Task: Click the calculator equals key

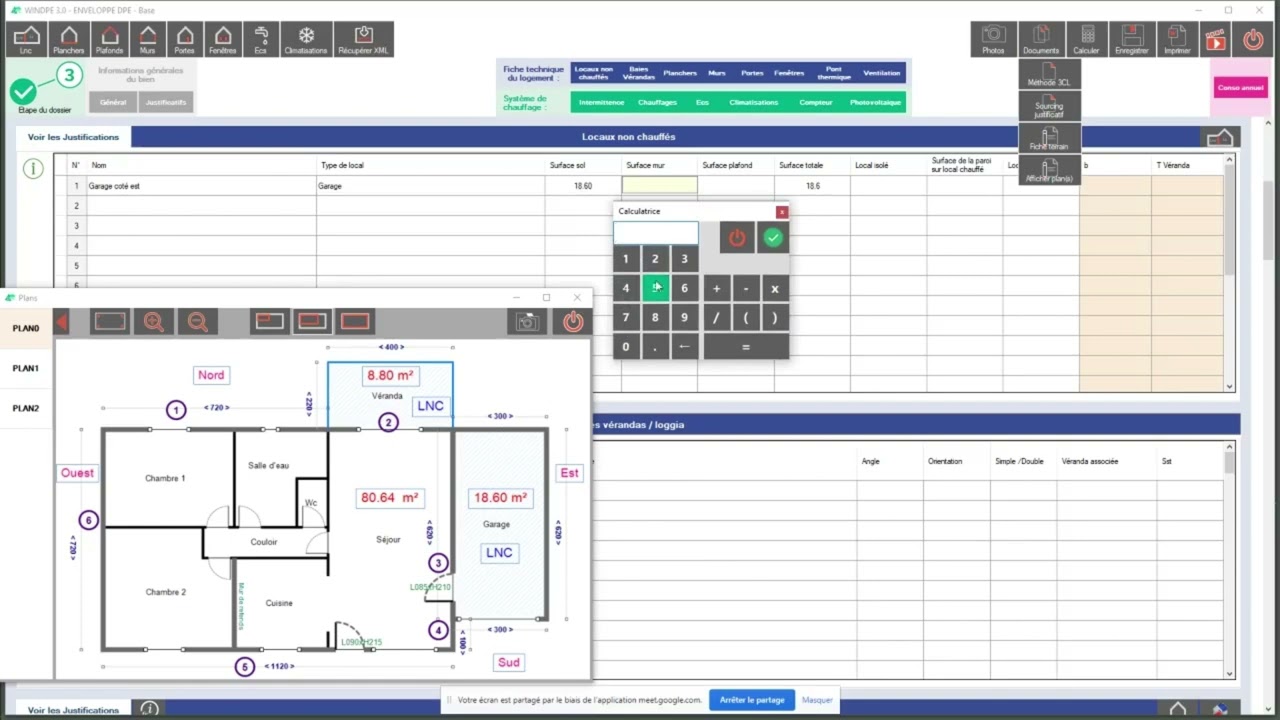Action: 746,347
